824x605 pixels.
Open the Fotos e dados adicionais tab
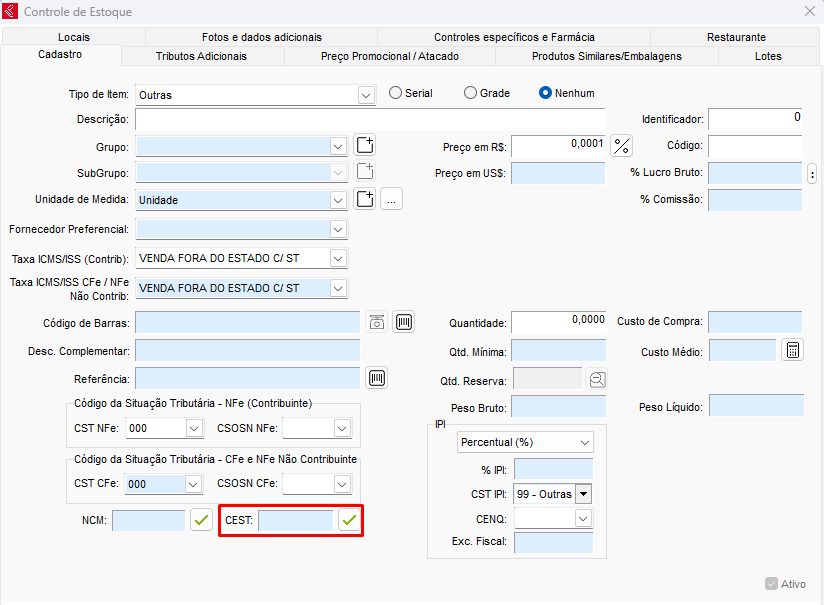262,37
